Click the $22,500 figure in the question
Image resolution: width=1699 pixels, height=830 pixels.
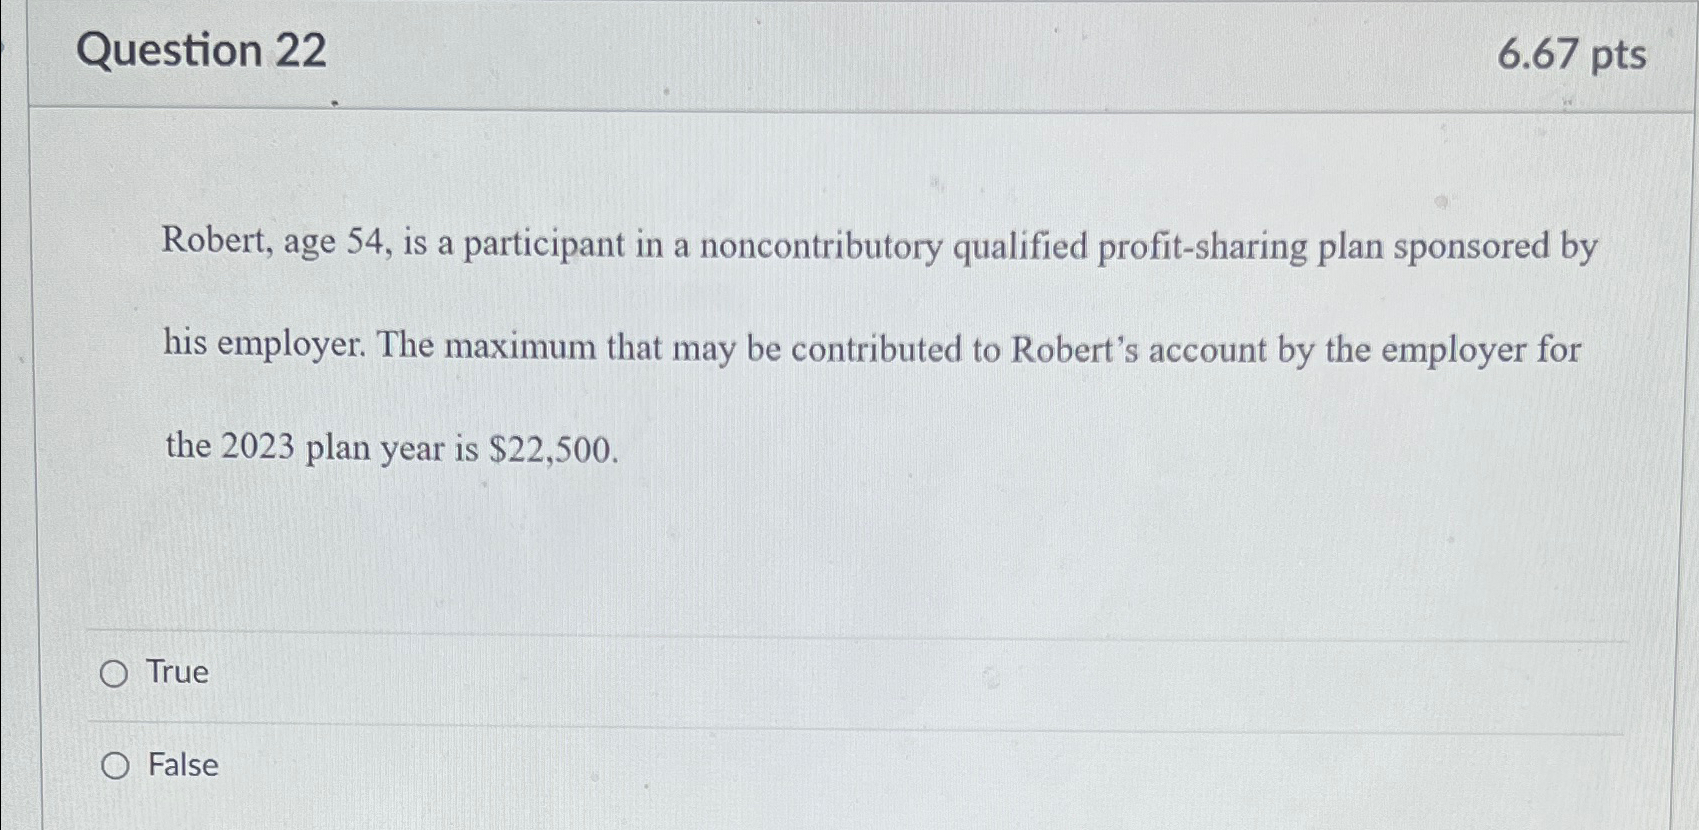pyautogui.click(x=552, y=450)
